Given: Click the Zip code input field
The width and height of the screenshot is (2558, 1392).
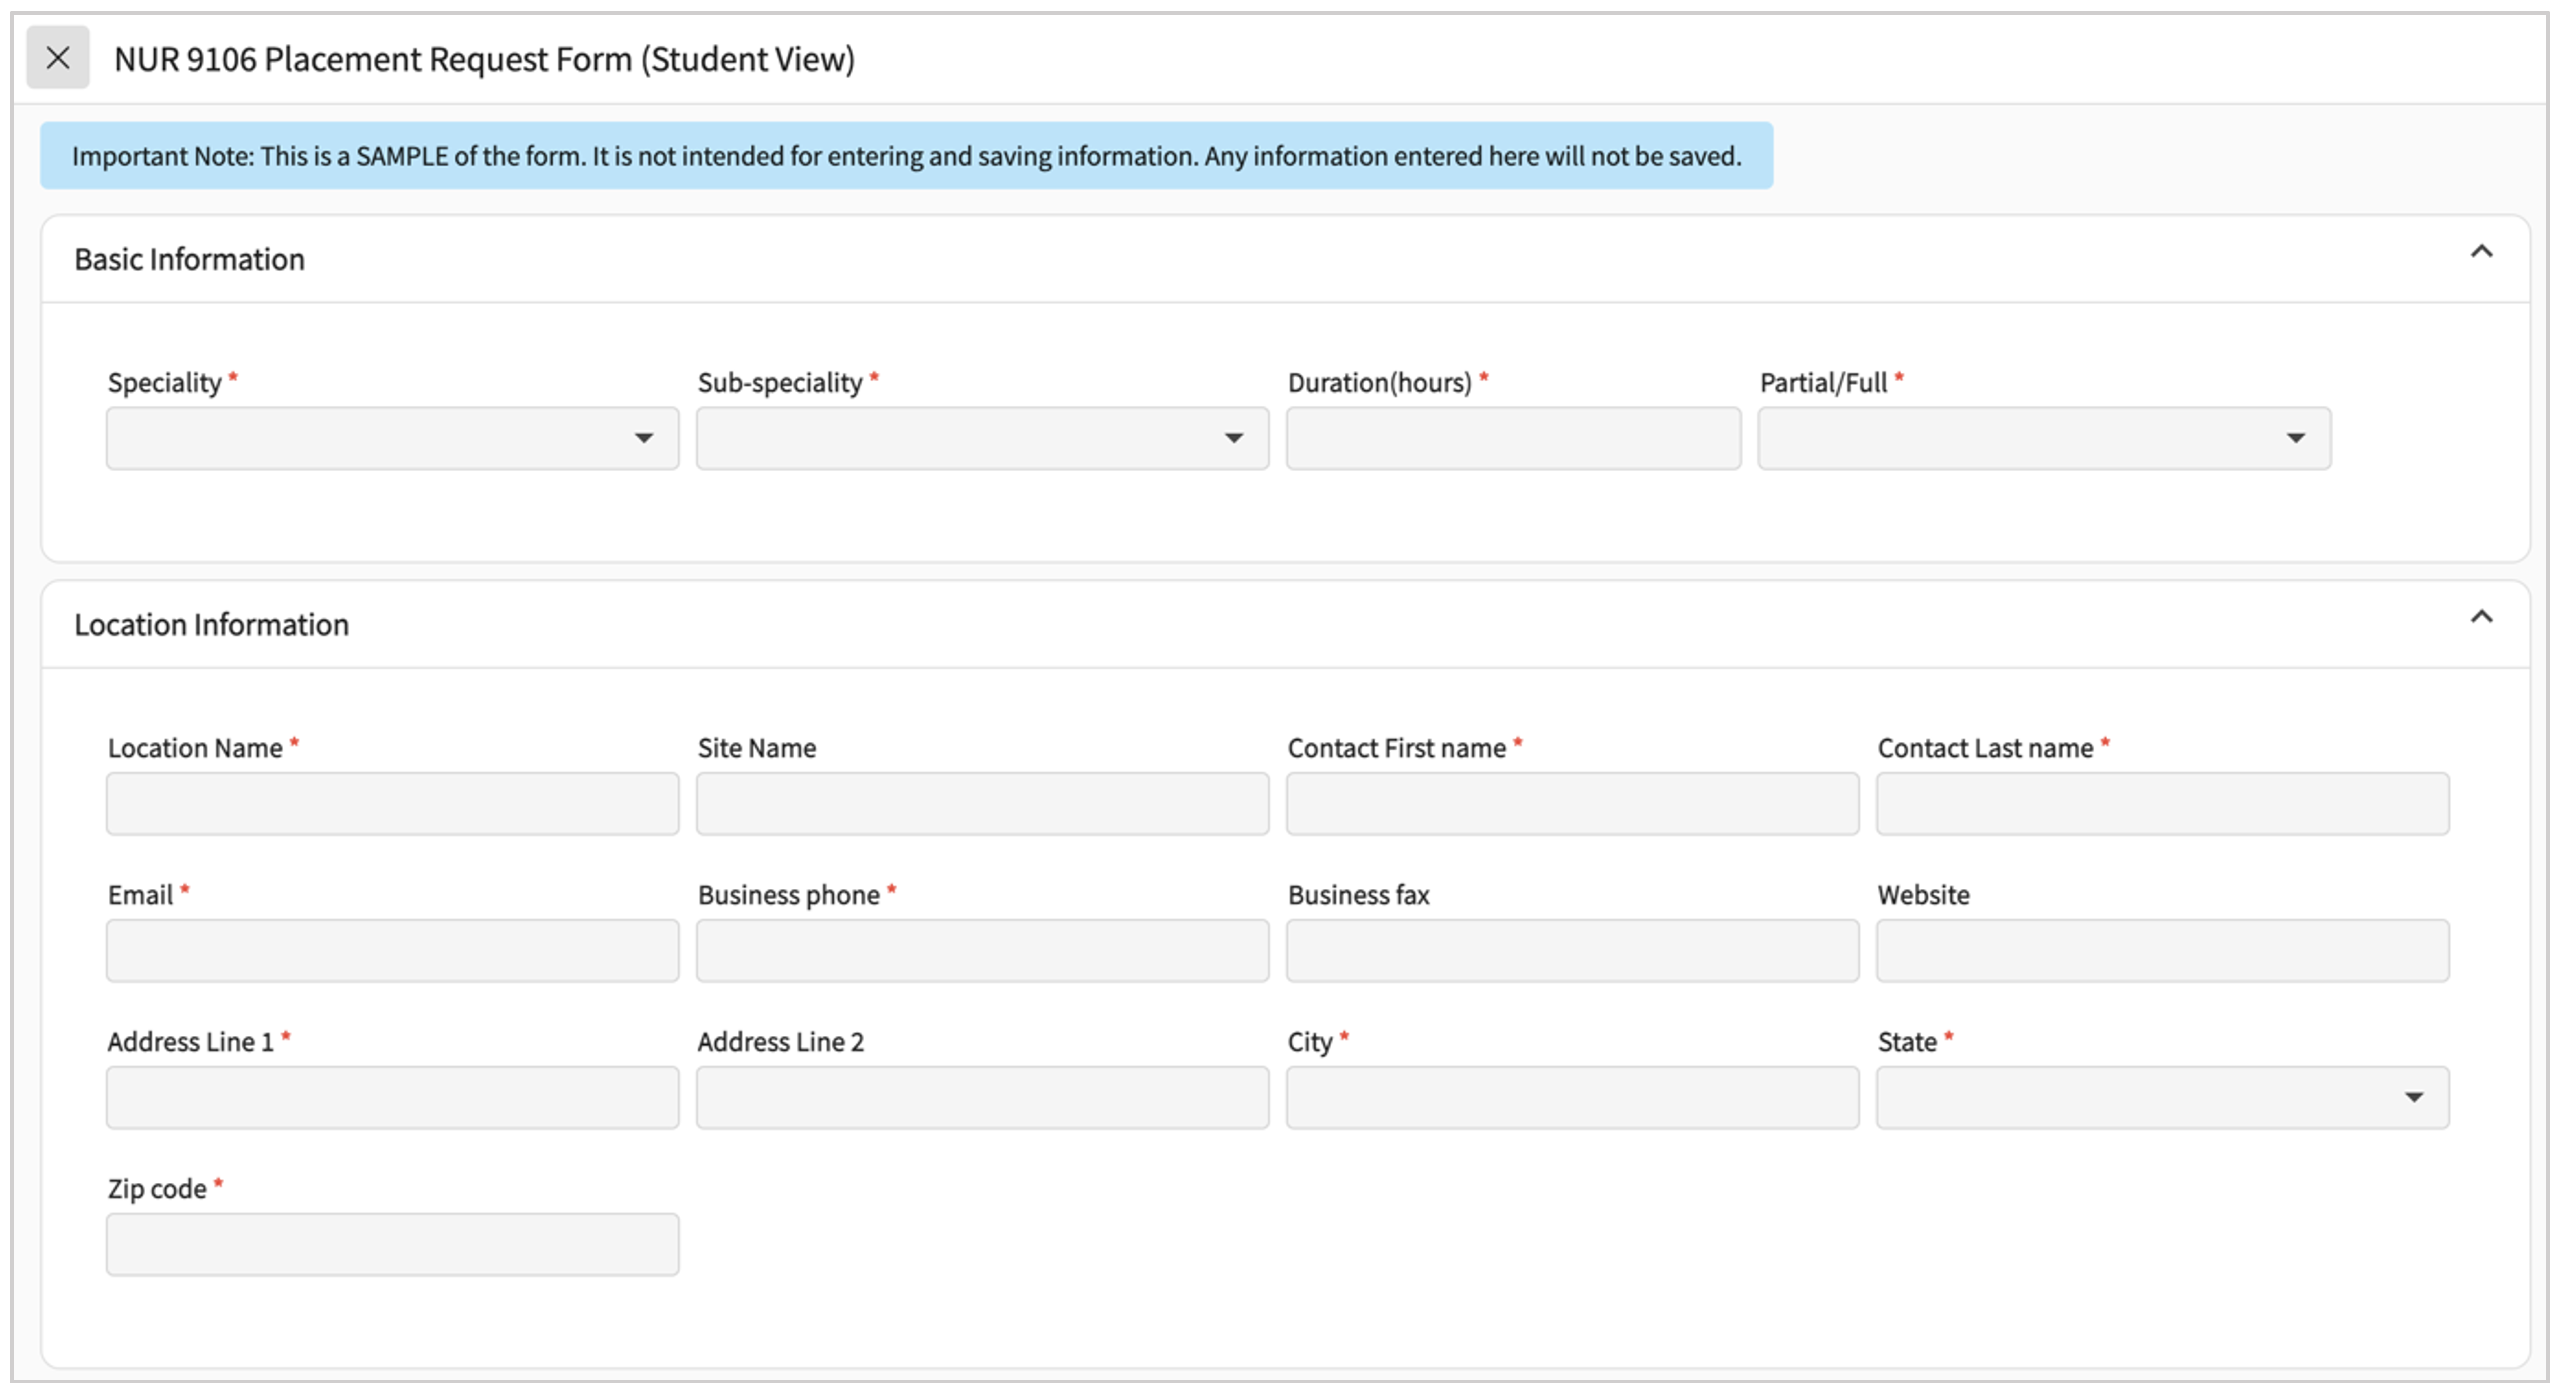Looking at the screenshot, I should click(392, 1244).
